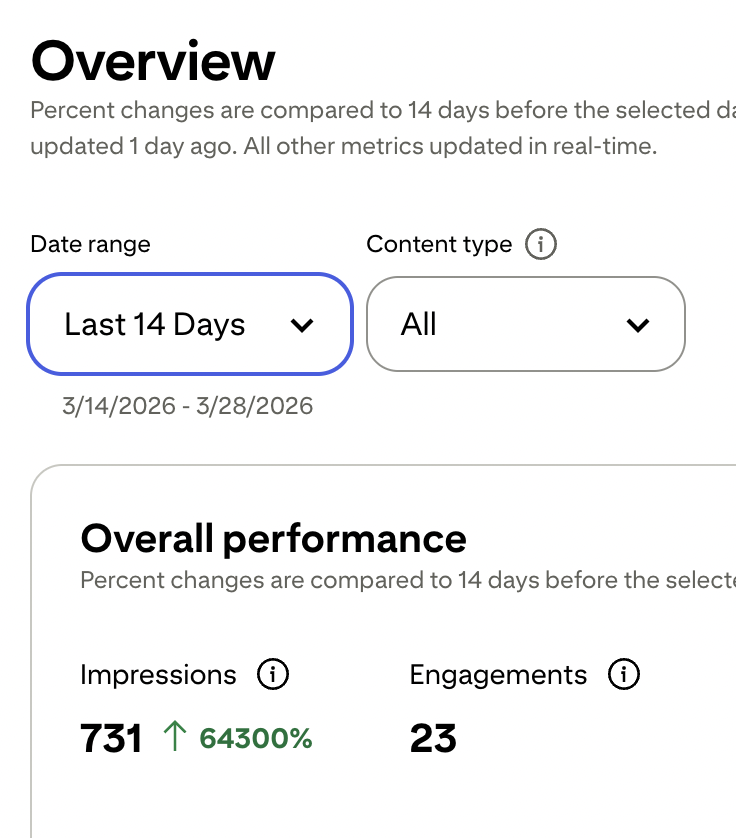Open the Content type All dropdown

click(x=525, y=324)
